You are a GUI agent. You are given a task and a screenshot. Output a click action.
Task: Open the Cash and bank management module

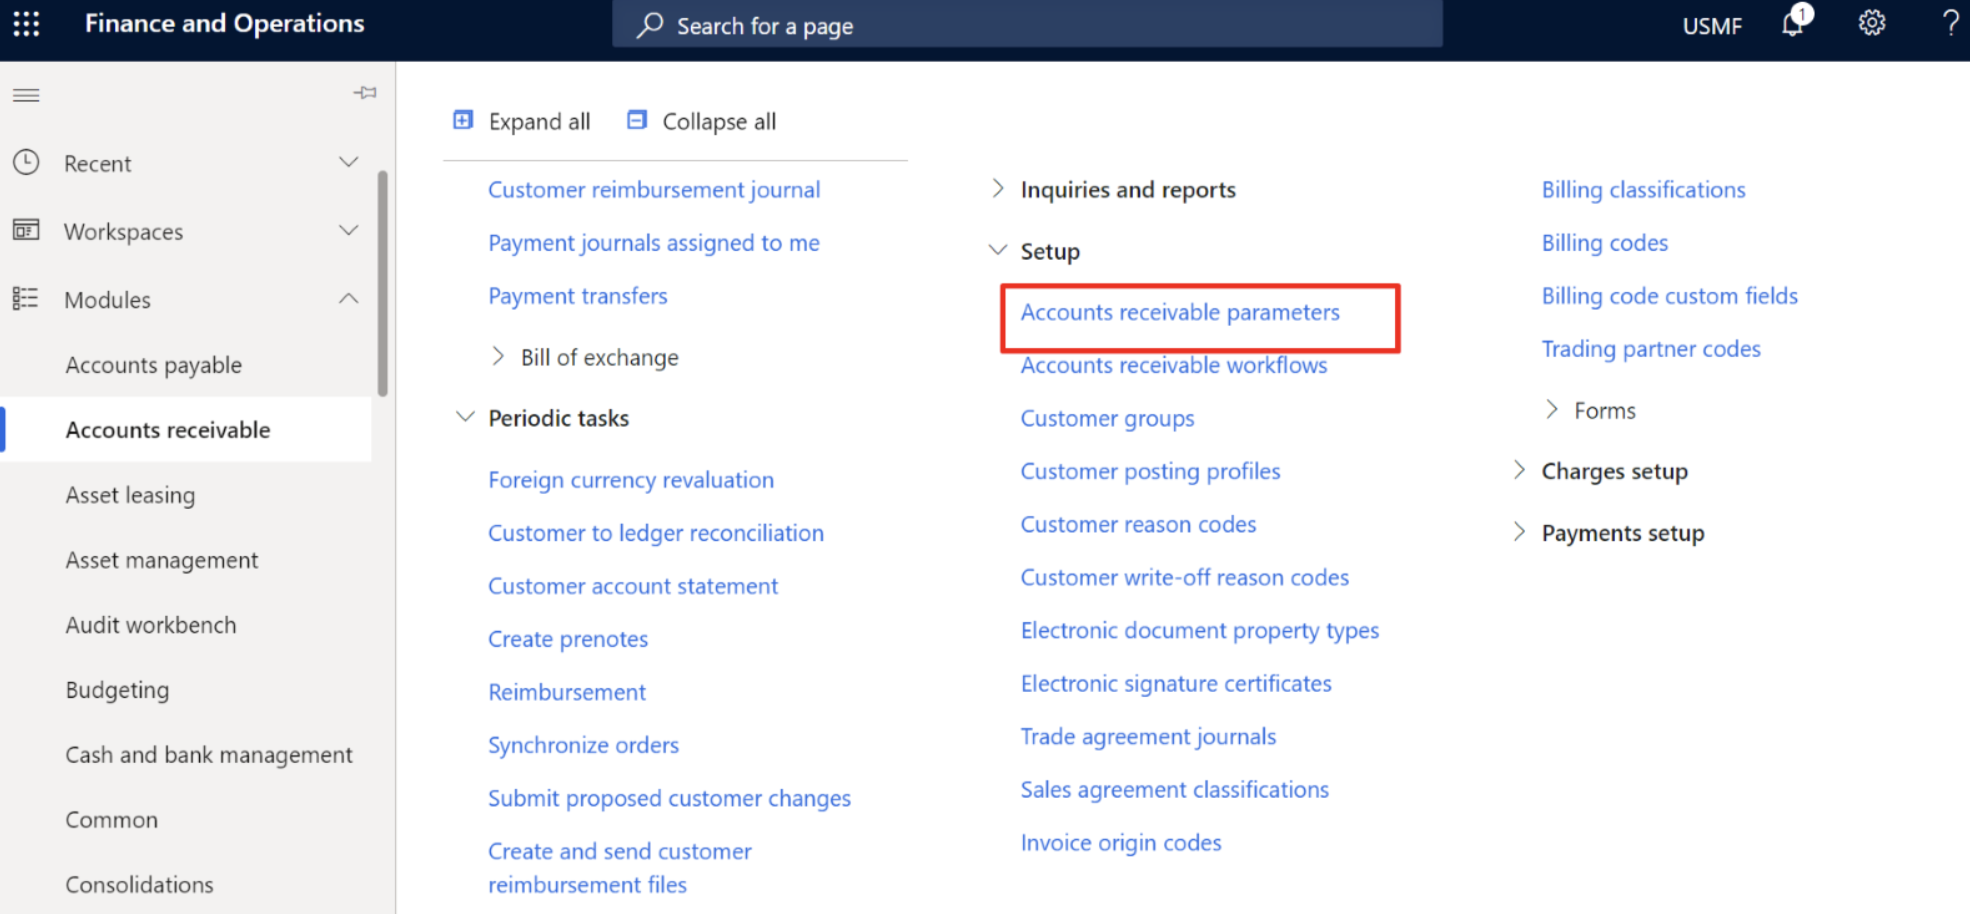(209, 754)
